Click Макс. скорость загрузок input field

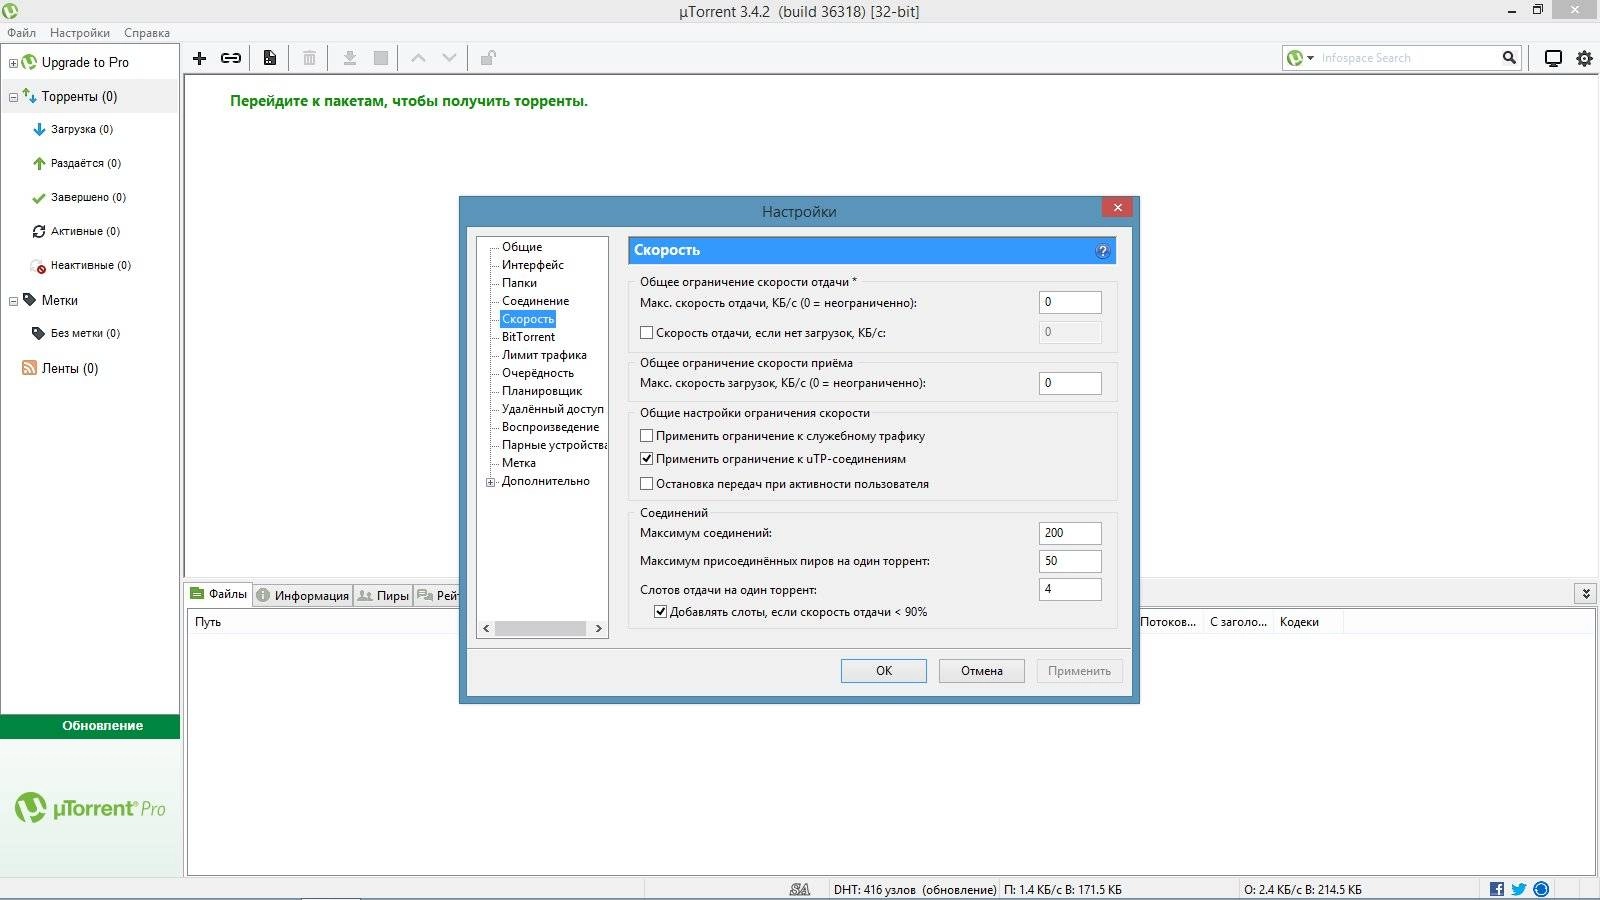tap(1070, 383)
